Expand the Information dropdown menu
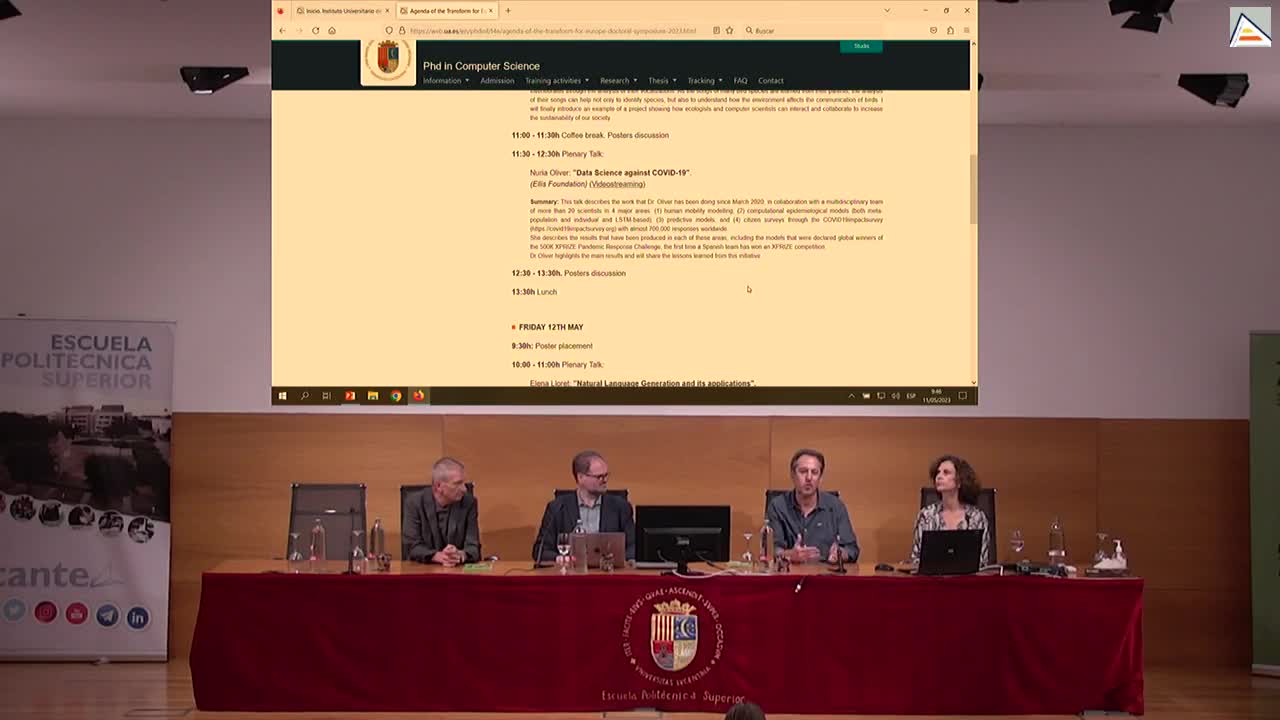This screenshot has width=1280, height=720. (x=445, y=81)
